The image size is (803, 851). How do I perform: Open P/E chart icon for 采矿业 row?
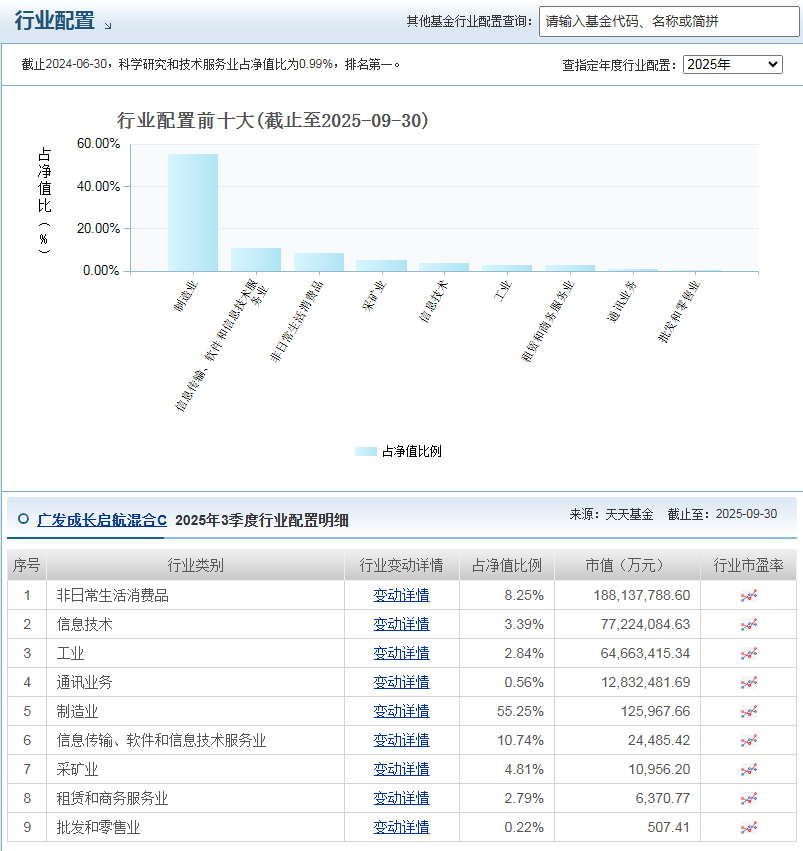[x=748, y=770]
